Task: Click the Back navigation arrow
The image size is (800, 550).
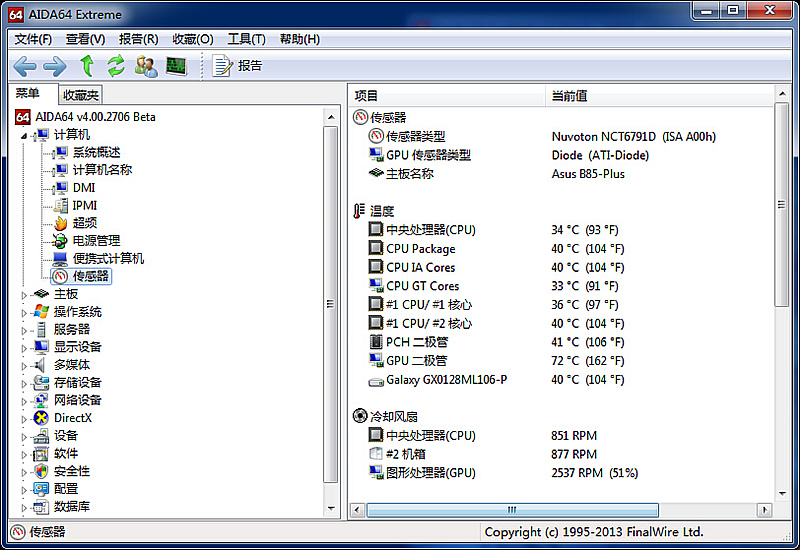Action: 24,66
